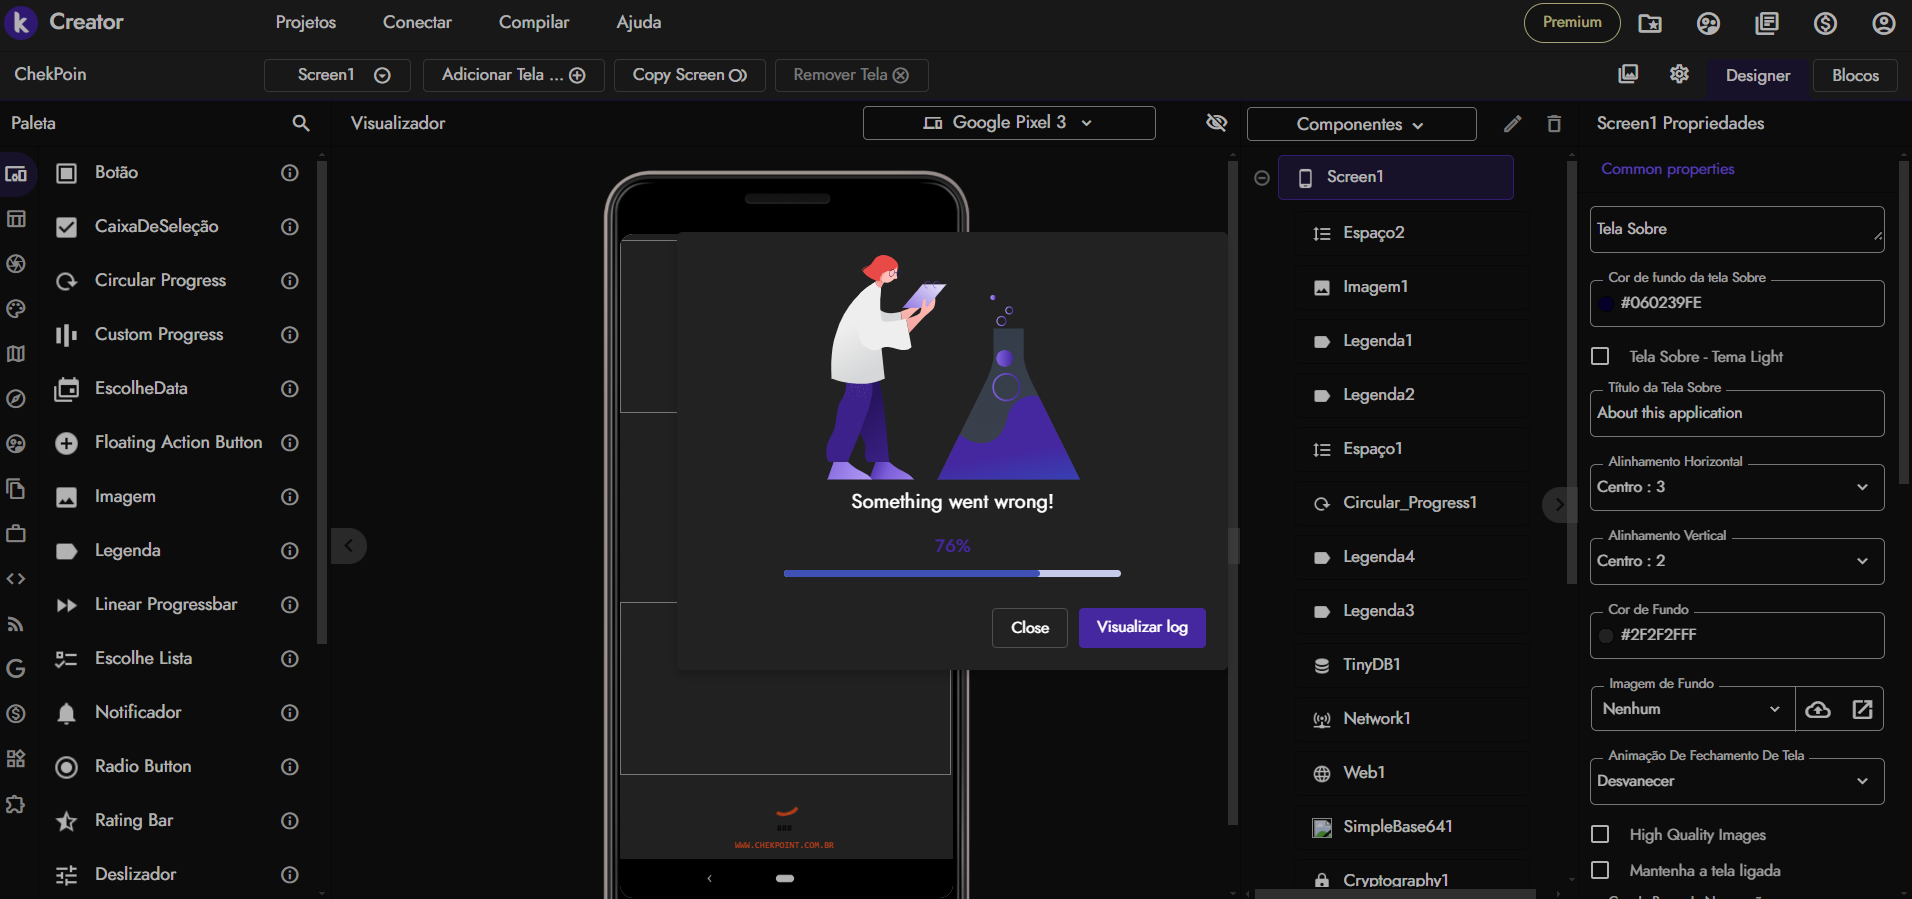Screen dimensions: 1912x899
Task: Enable Tela Sobre - Tema Light checkbox
Action: tap(1600, 356)
